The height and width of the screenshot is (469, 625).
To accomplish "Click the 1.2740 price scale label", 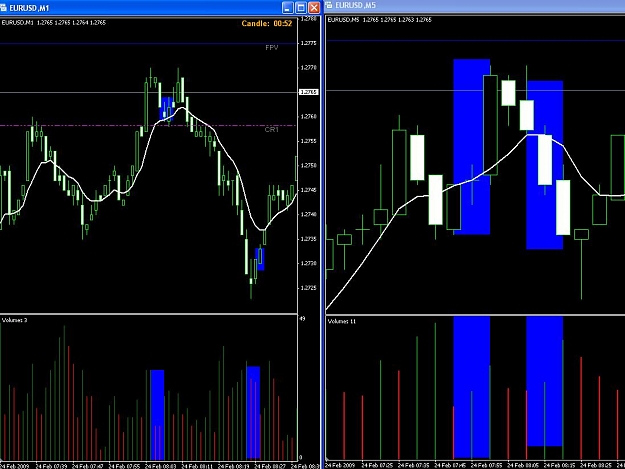I will click(x=309, y=214).
